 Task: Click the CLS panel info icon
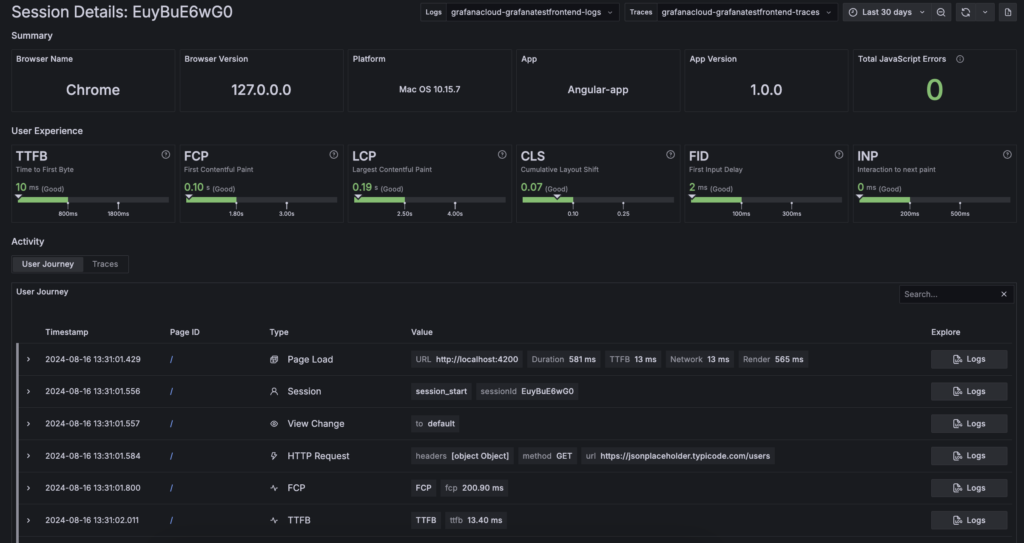tap(670, 155)
